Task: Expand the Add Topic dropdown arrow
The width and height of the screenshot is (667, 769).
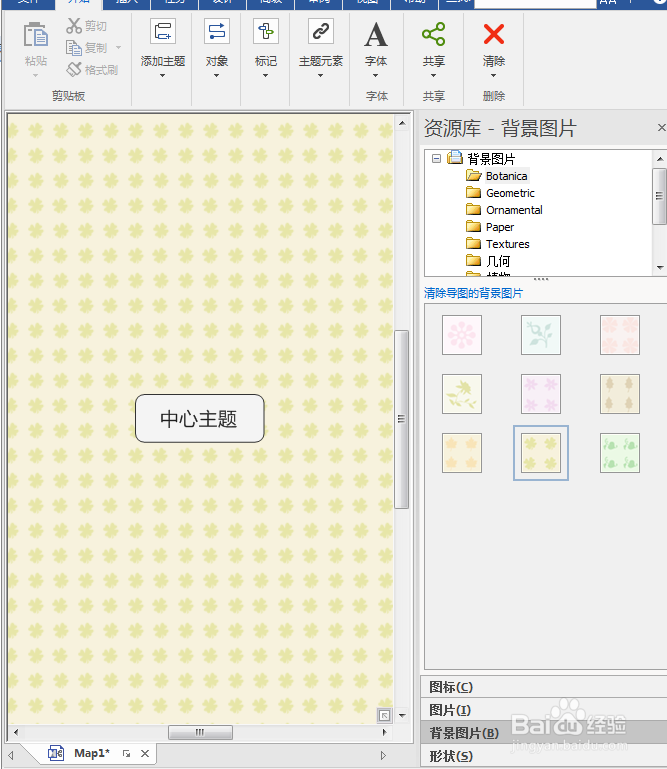Action: pos(162,76)
